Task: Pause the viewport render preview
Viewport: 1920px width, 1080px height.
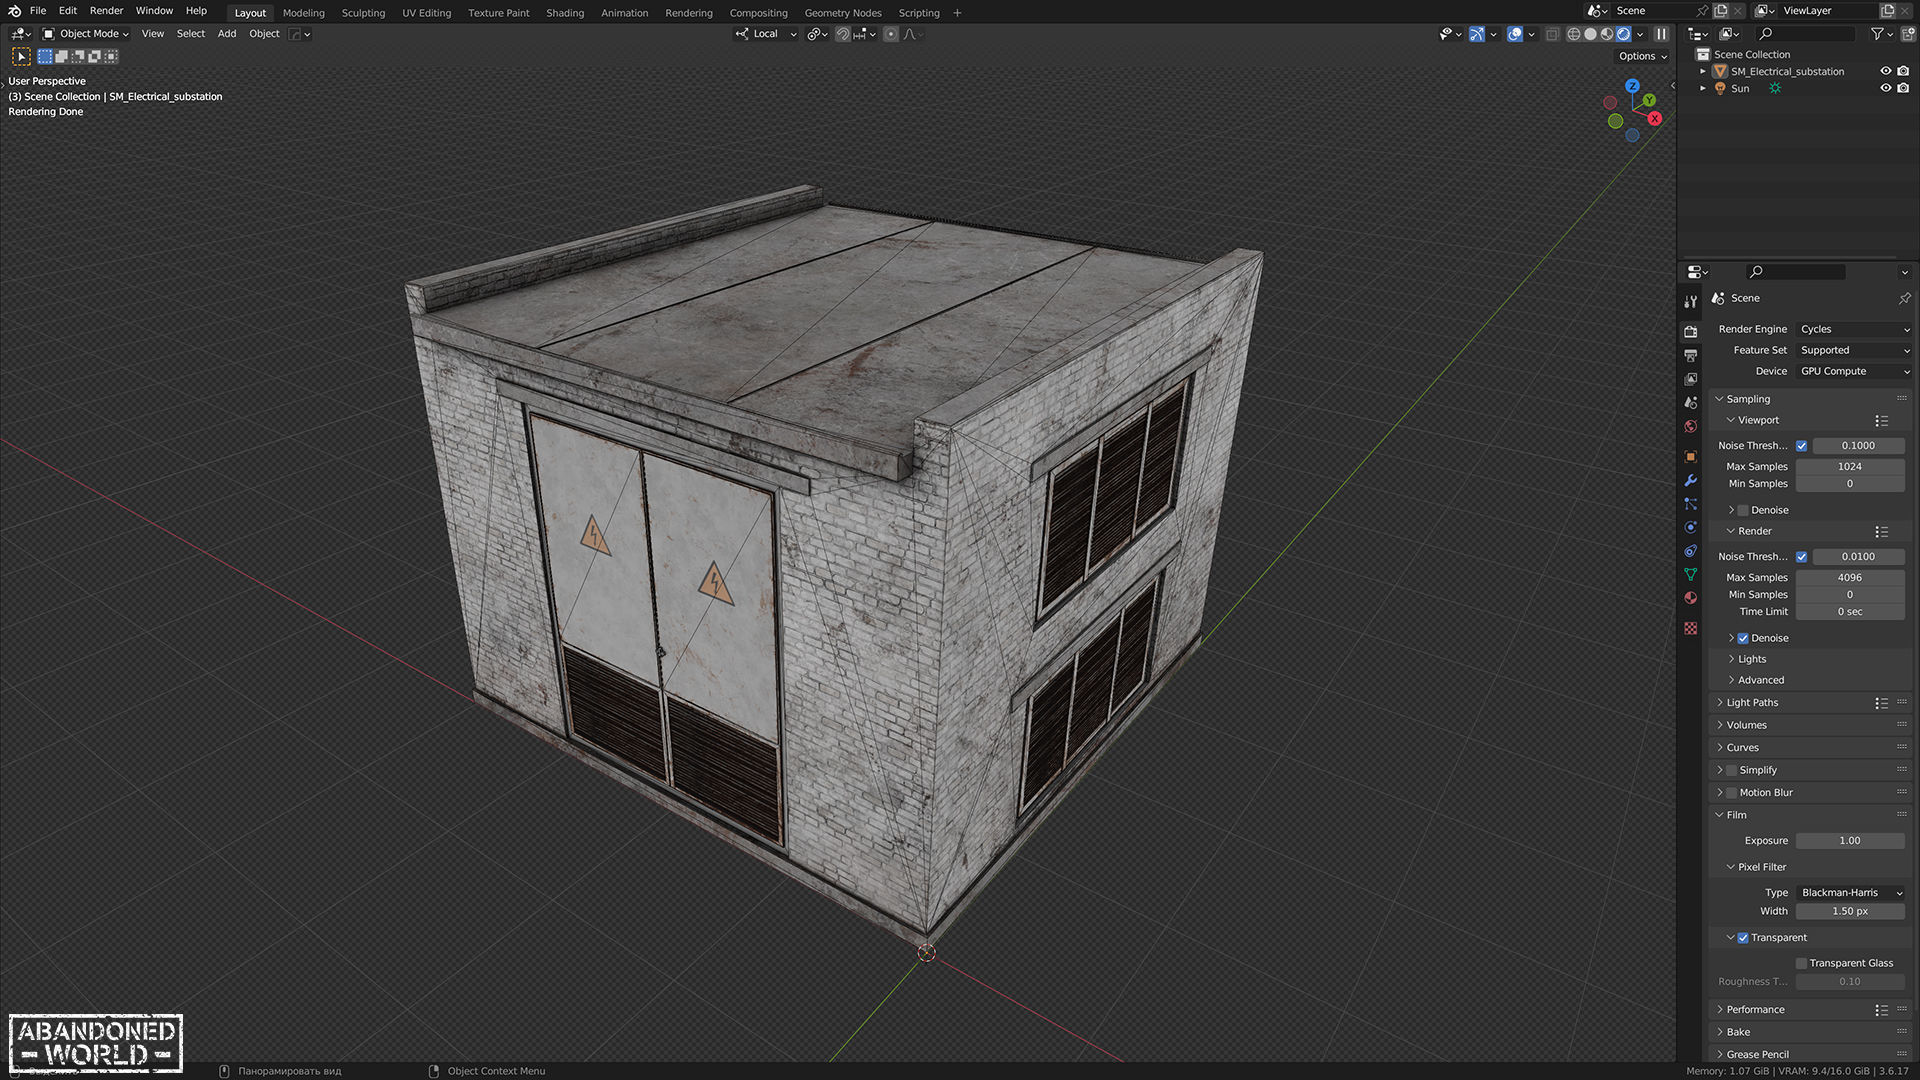Action: tap(1661, 34)
